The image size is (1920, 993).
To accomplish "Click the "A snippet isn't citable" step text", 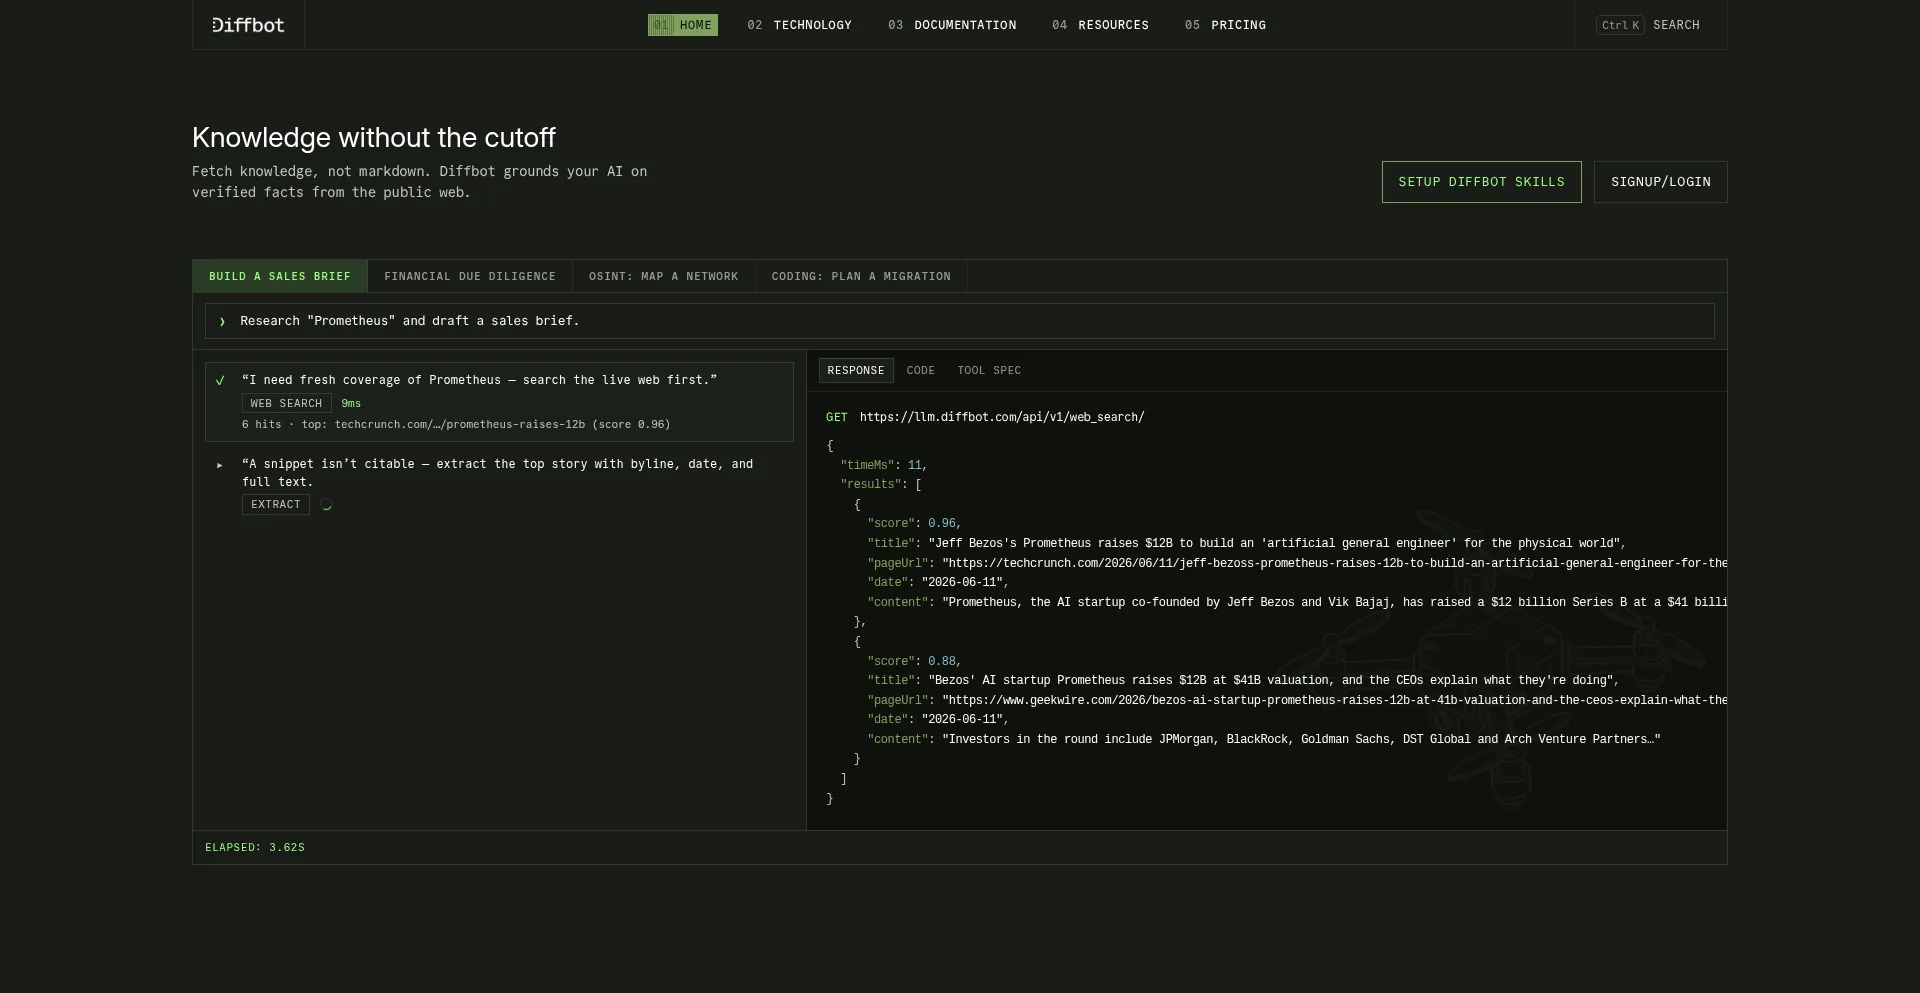I will (497, 473).
